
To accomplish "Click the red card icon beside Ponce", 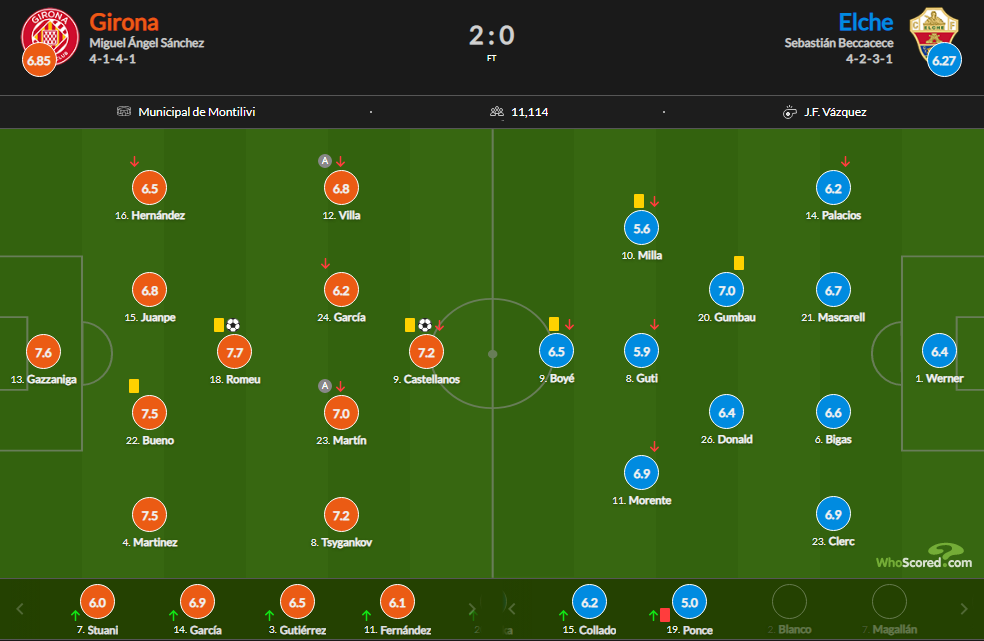I will 664,614.
